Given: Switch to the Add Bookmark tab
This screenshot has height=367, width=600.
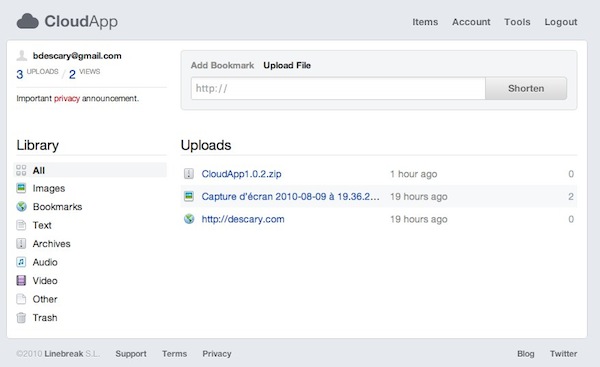Looking at the screenshot, I should (x=222, y=65).
